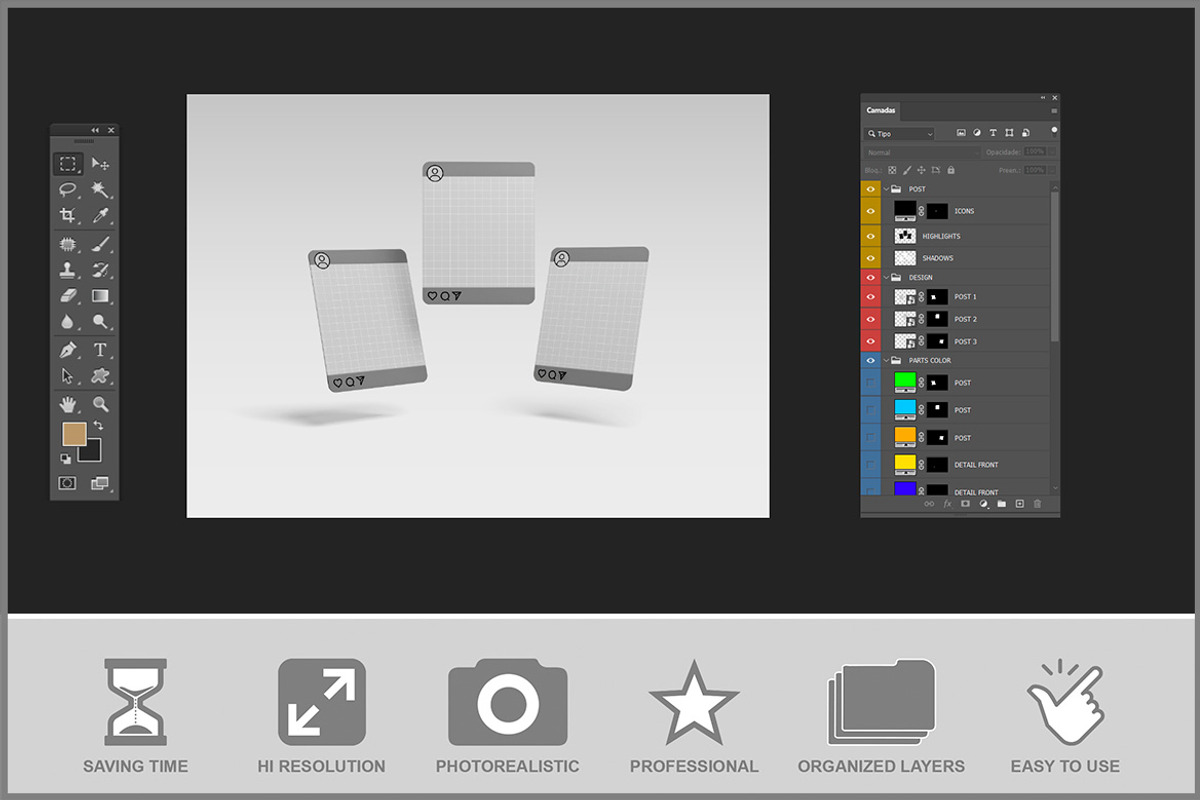Collapse the DESIGN group folder
The image size is (1200, 800).
pyautogui.click(x=886, y=277)
